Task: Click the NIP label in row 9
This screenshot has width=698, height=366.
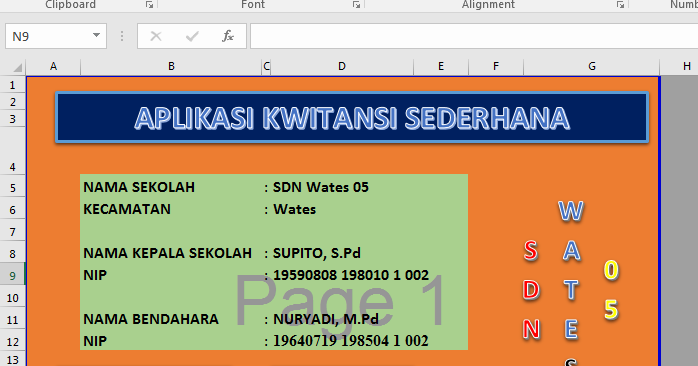Action: coord(95,275)
